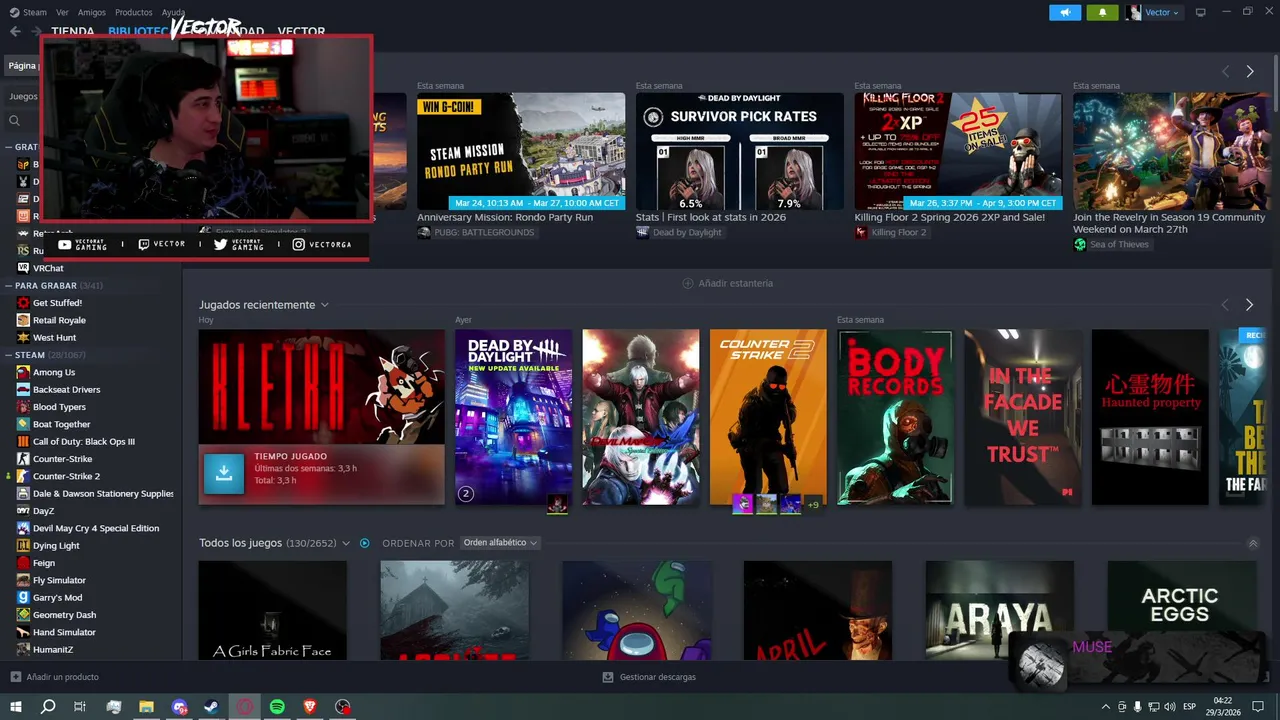Open Dead by Daylight recent game cover
1280x720 pixels.
click(x=514, y=417)
